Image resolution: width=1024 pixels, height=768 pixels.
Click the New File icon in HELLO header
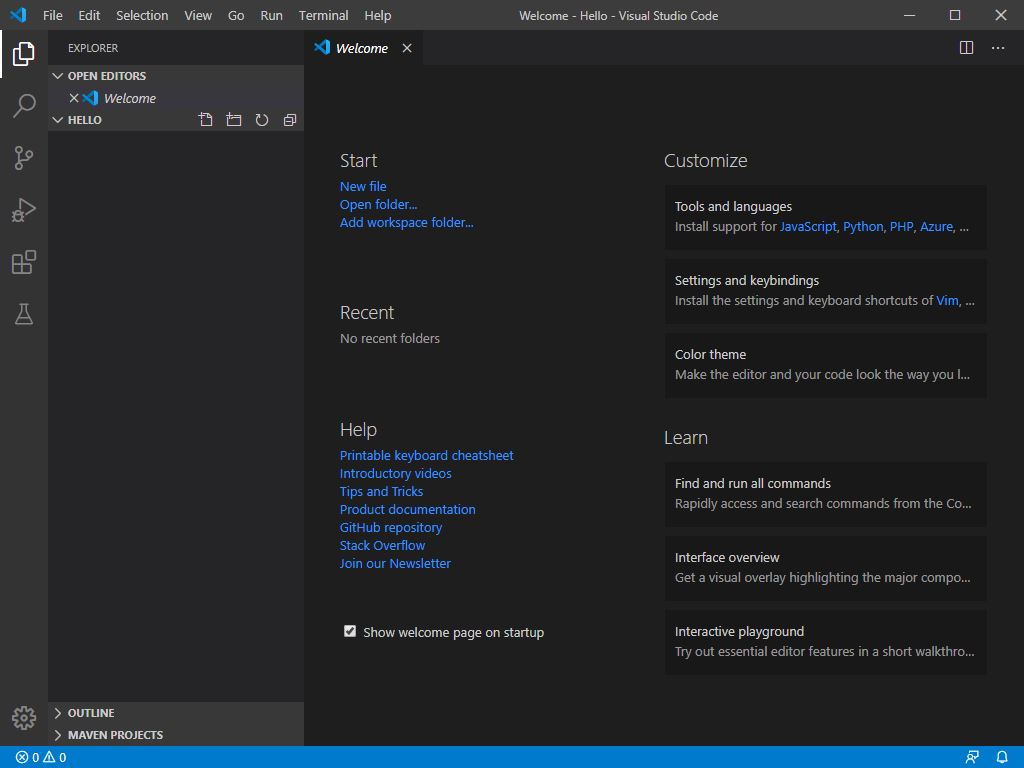click(x=206, y=120)
